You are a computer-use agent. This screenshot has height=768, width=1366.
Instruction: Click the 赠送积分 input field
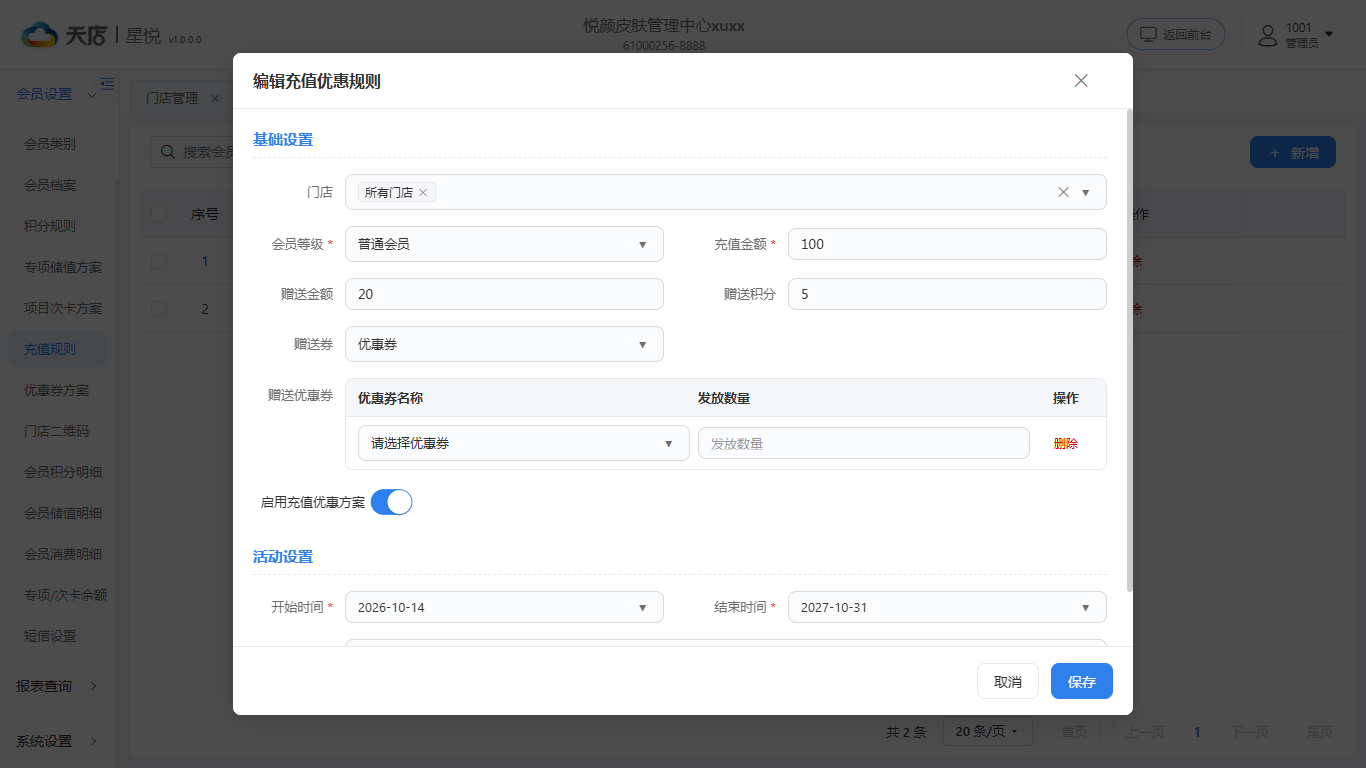(947, 294)
